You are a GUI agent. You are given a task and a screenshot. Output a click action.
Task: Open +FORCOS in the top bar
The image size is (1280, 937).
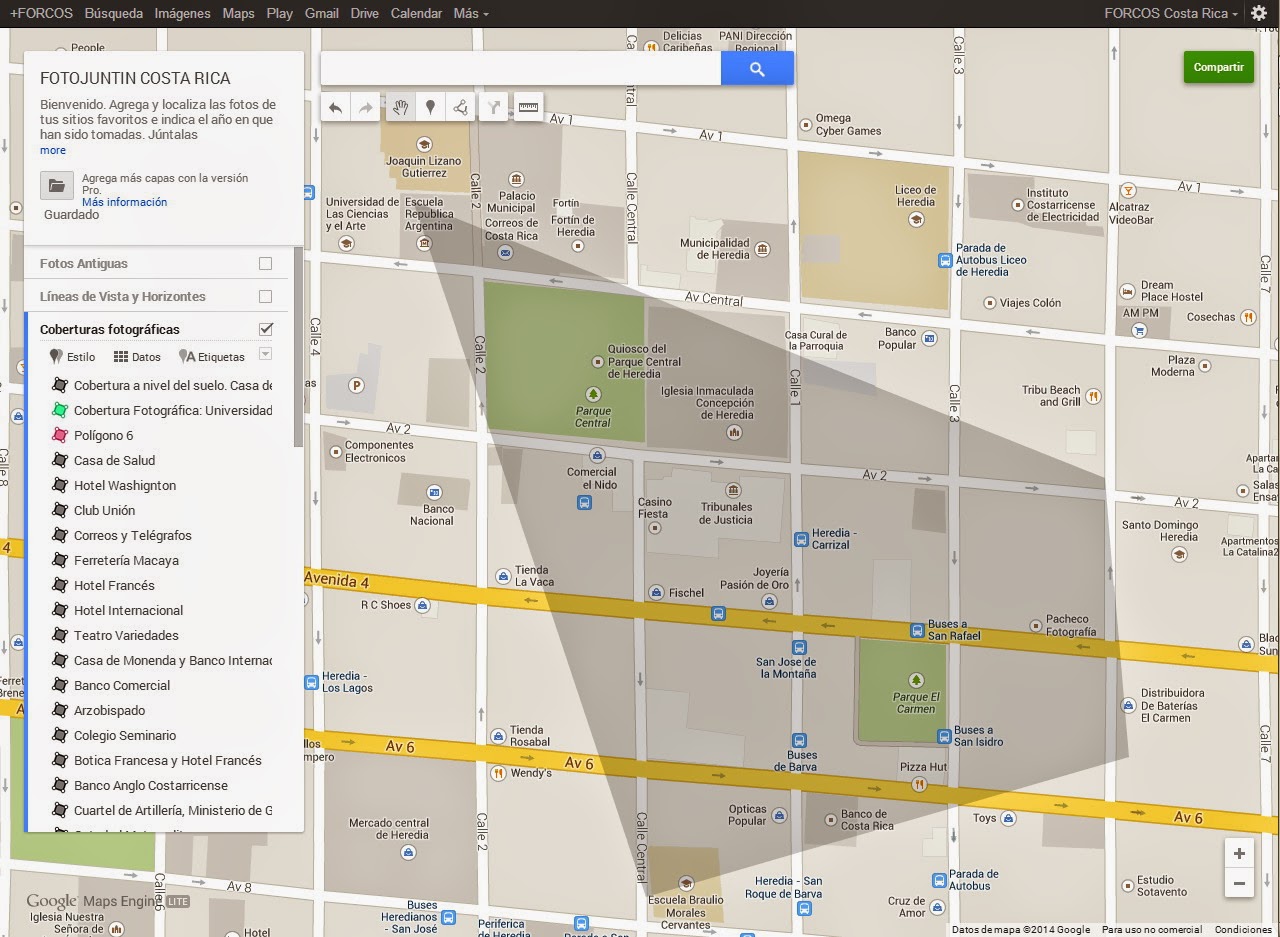pyautogui.click(x=41, y=13)
